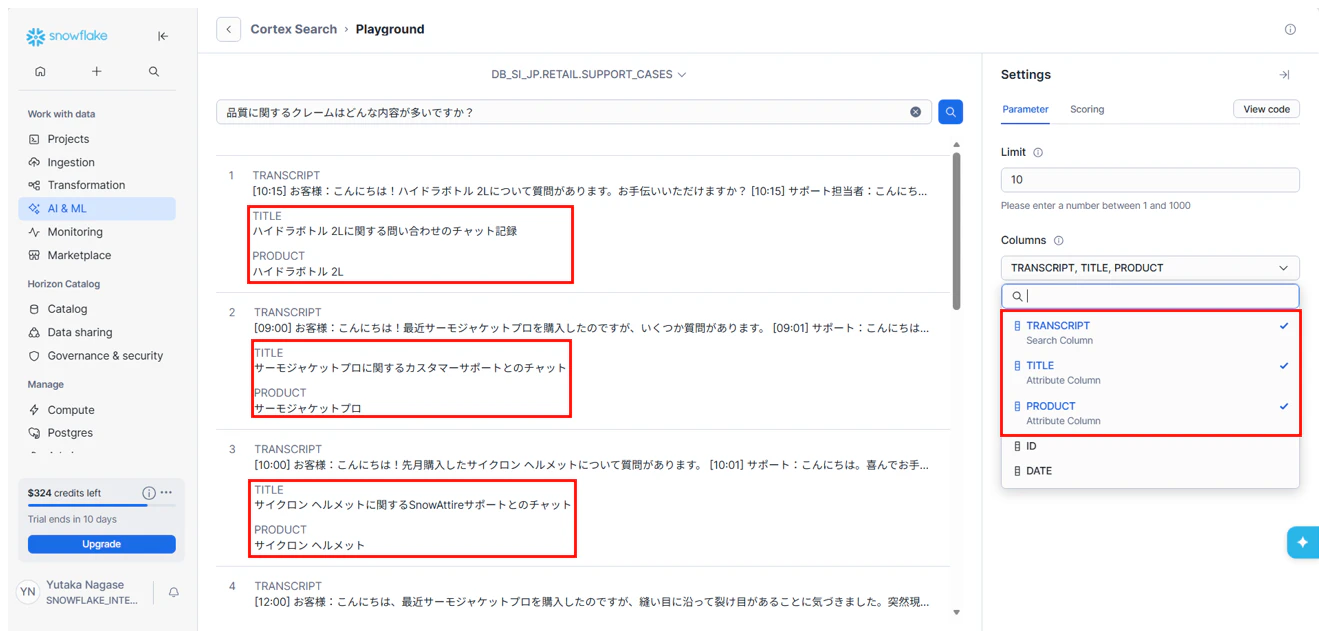Click result 1 title ハイドラボトル 2Lに関する問い合わせ
1319x631 pixels.
(x=385, y=231)
